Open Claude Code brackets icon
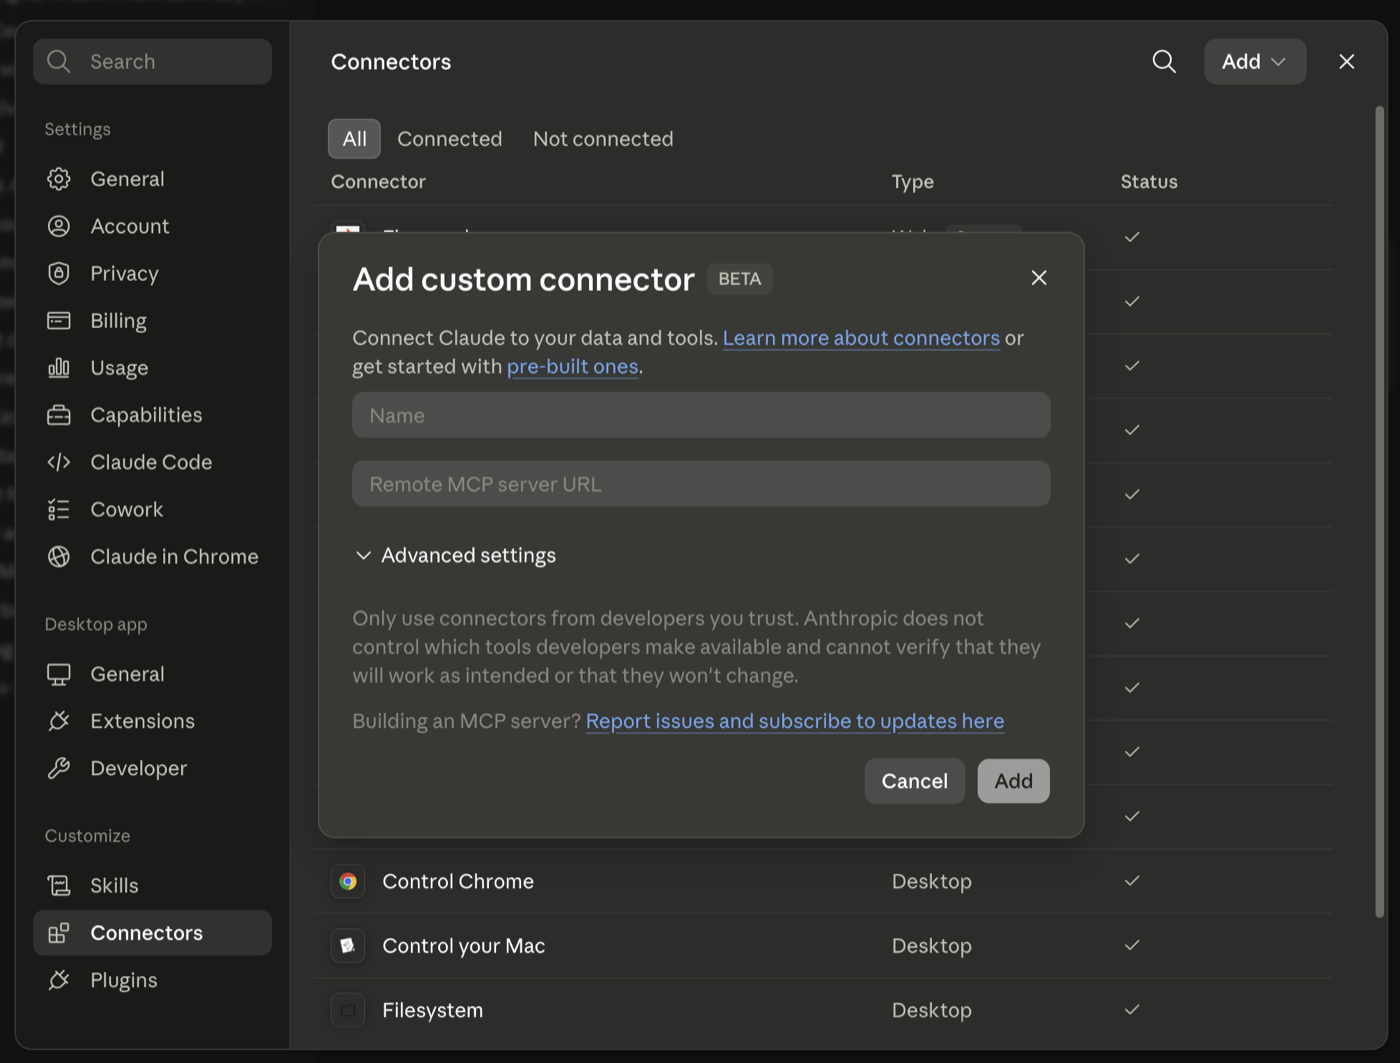The image size is (1400, 1063). (x=59, y=462)
